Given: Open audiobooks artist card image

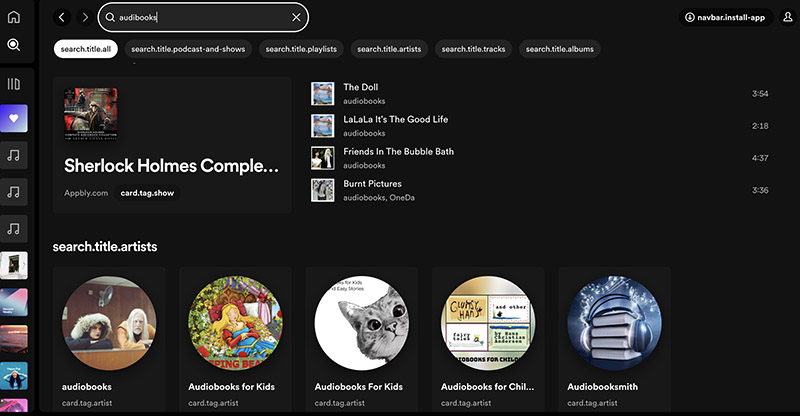Looking at the screenshot, I should (x=109, y=323).
